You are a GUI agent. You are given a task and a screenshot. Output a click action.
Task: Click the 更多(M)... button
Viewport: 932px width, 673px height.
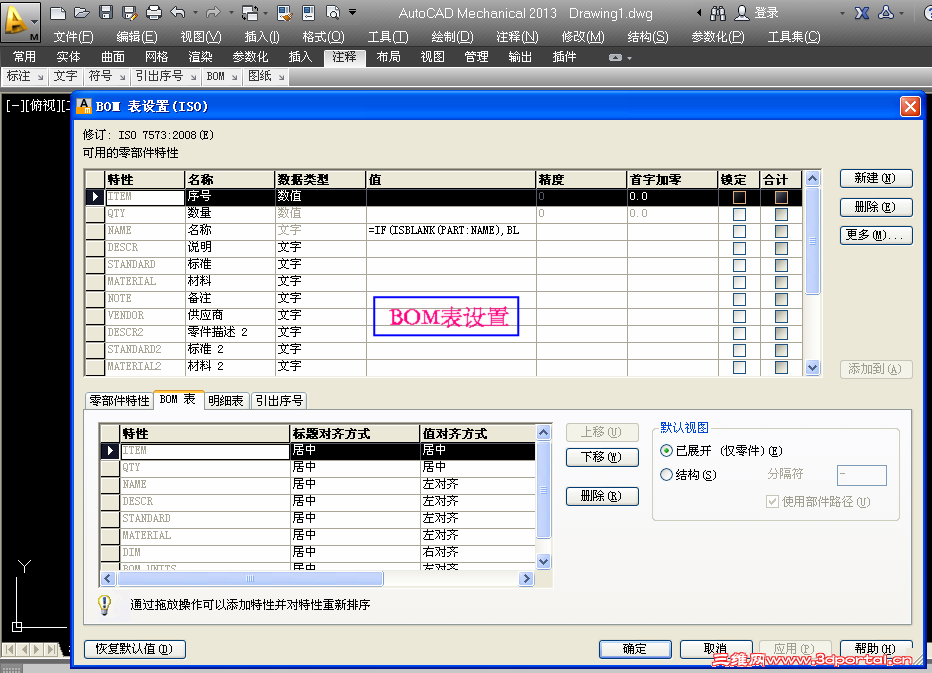point(876,235)
